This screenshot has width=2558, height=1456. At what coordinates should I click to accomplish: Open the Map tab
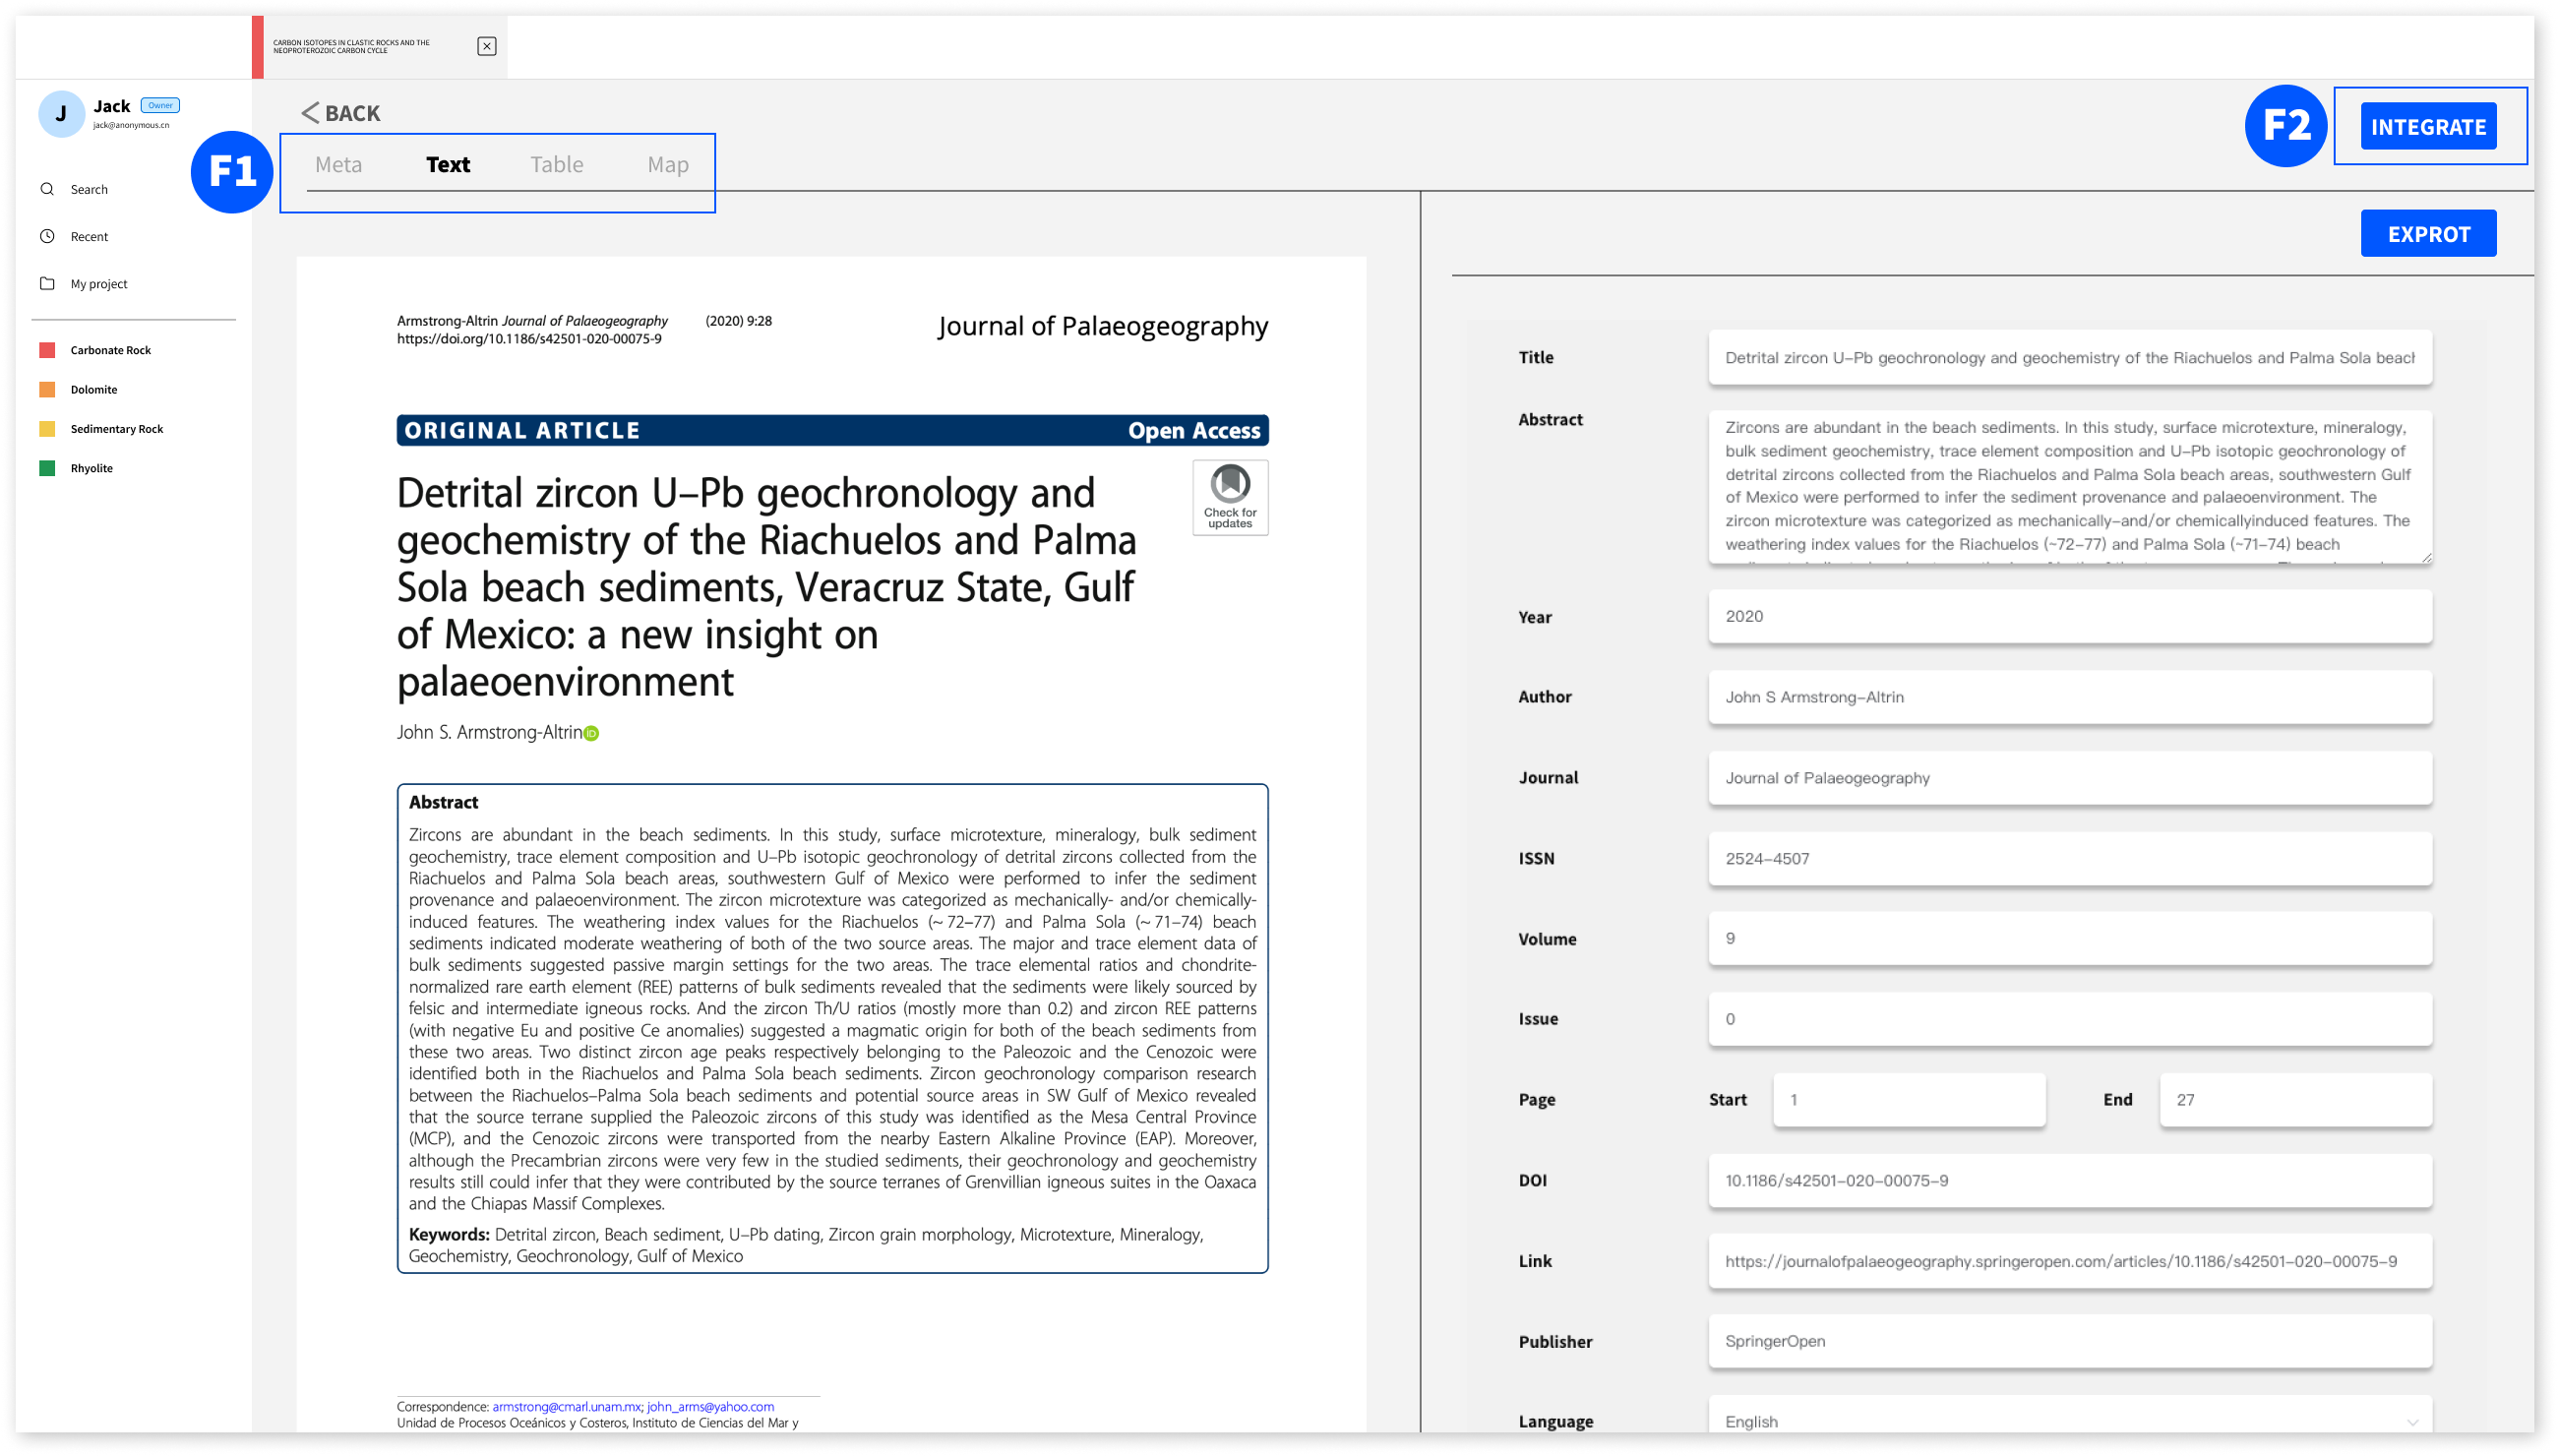(x=667, y=165)
